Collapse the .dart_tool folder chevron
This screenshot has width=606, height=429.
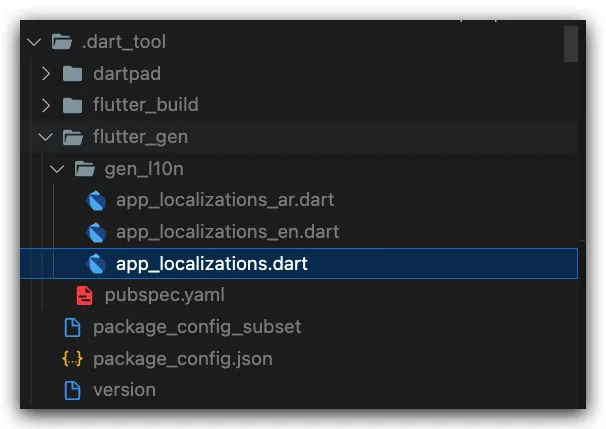click(x=34, y=42)
